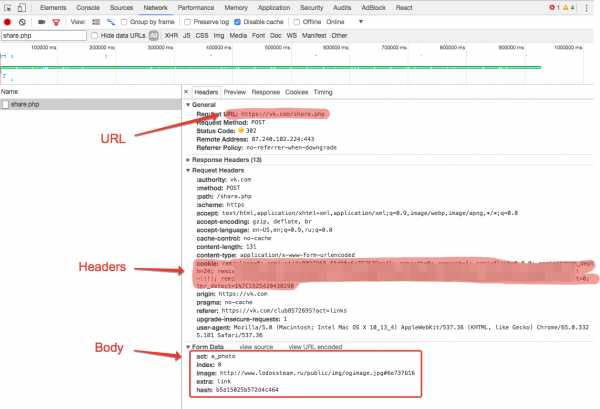
Task: Select the All filter type button
Action: pyautogui.click(x=153, y=36)
